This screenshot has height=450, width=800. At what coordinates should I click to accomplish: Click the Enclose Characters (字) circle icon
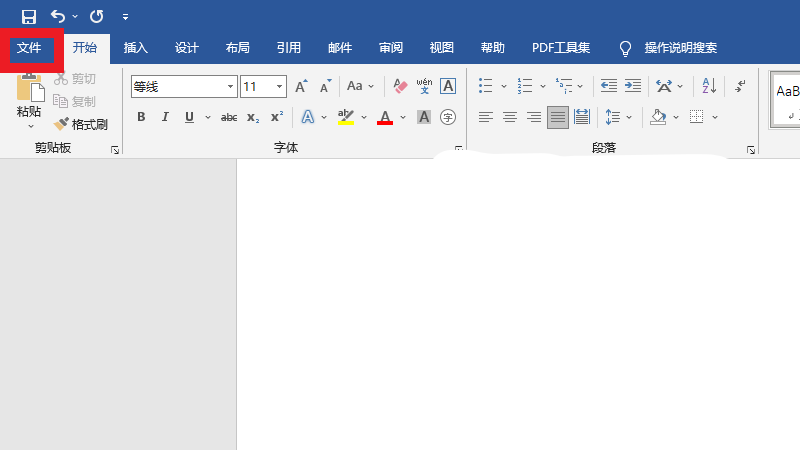(x=448, y=117)
